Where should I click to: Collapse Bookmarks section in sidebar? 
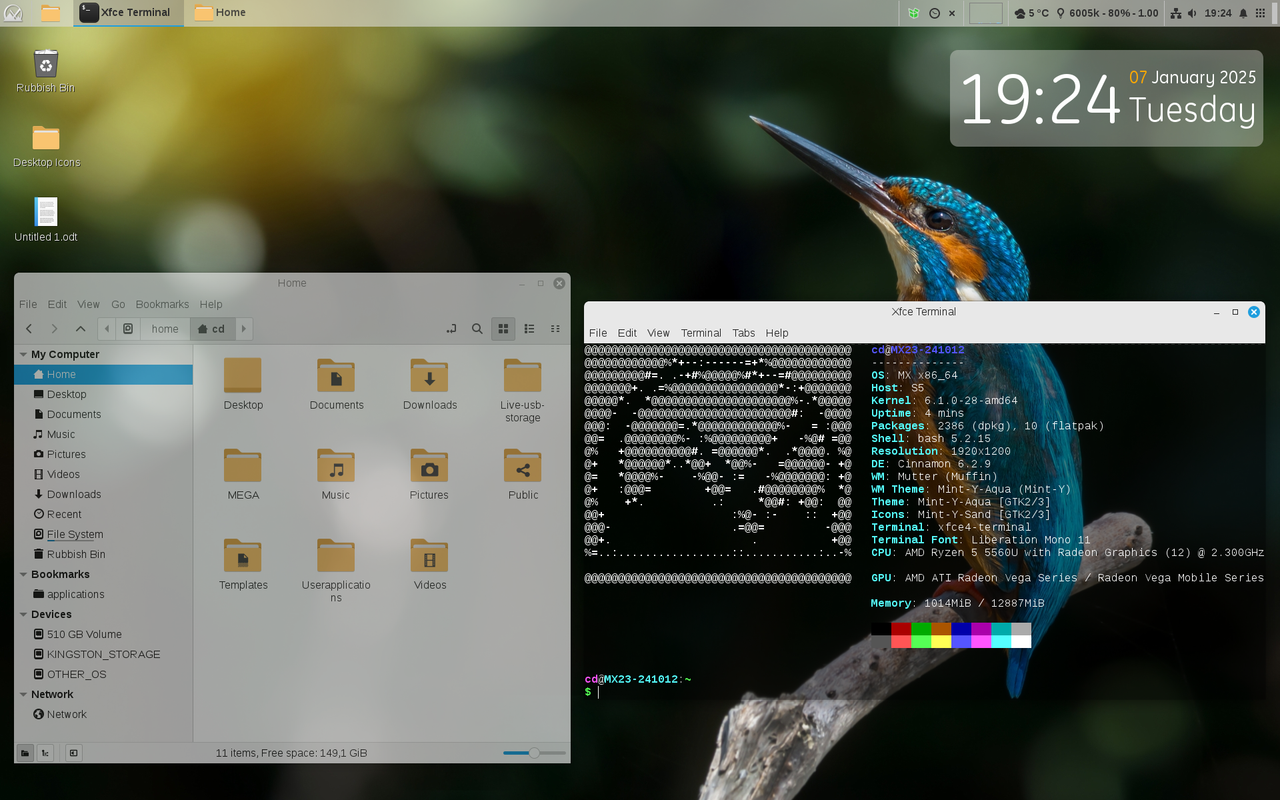[x=23, y=574]
